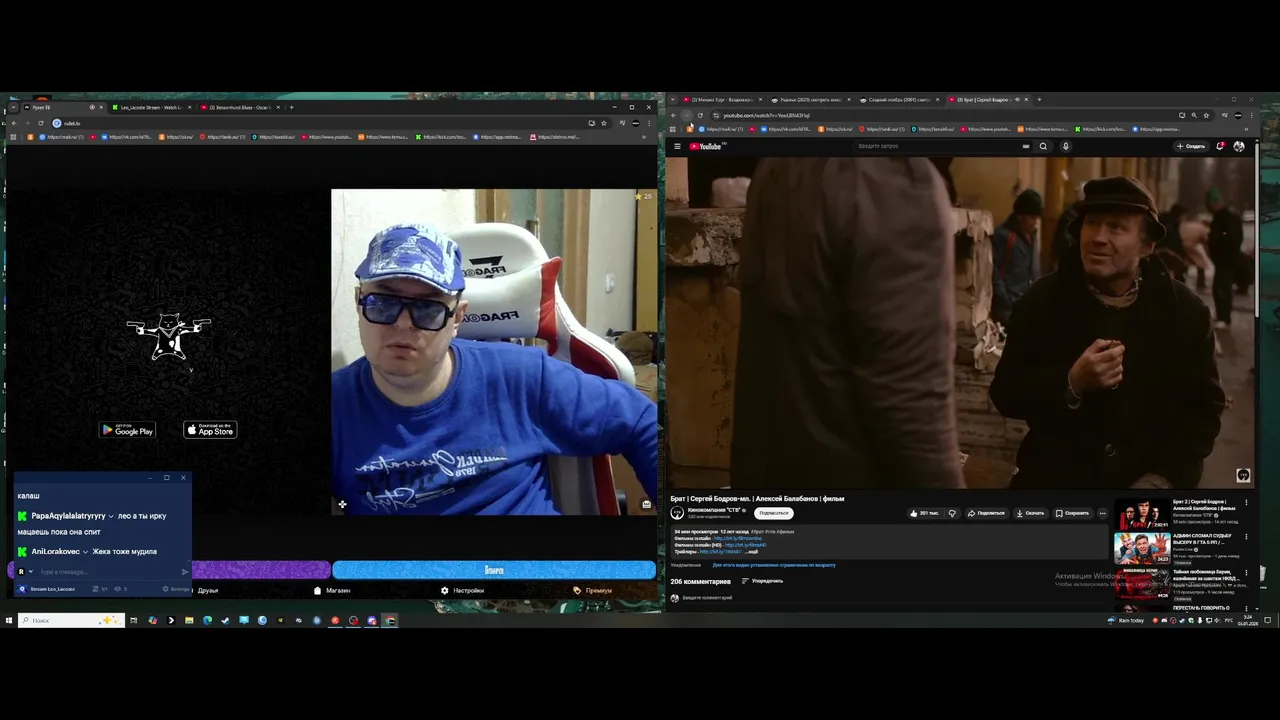
Task: Open the 'Rain today' weather widget
Action: coord(1126,620)
